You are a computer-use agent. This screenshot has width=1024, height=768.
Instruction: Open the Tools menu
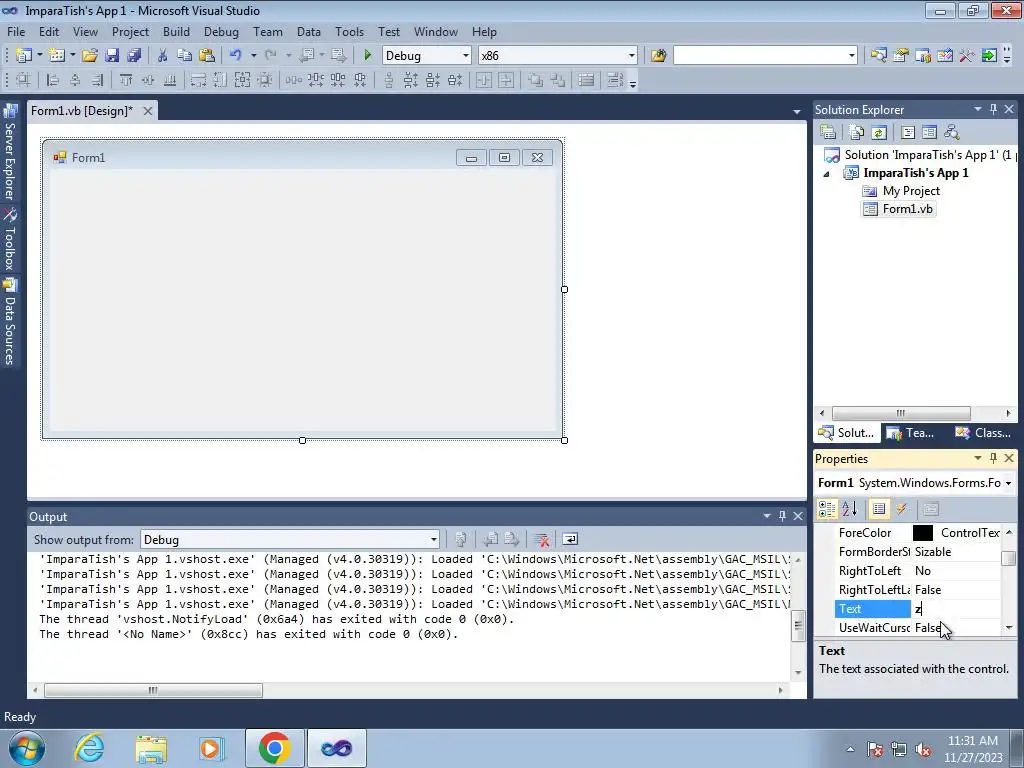click(x=349, y=31)
